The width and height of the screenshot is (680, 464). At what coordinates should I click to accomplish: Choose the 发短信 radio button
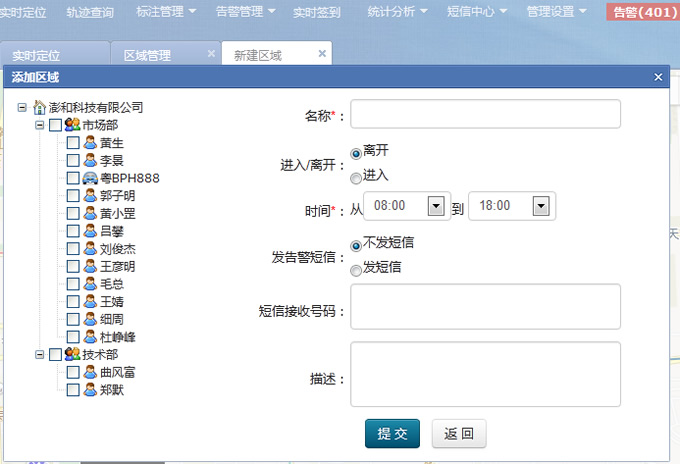356,269
